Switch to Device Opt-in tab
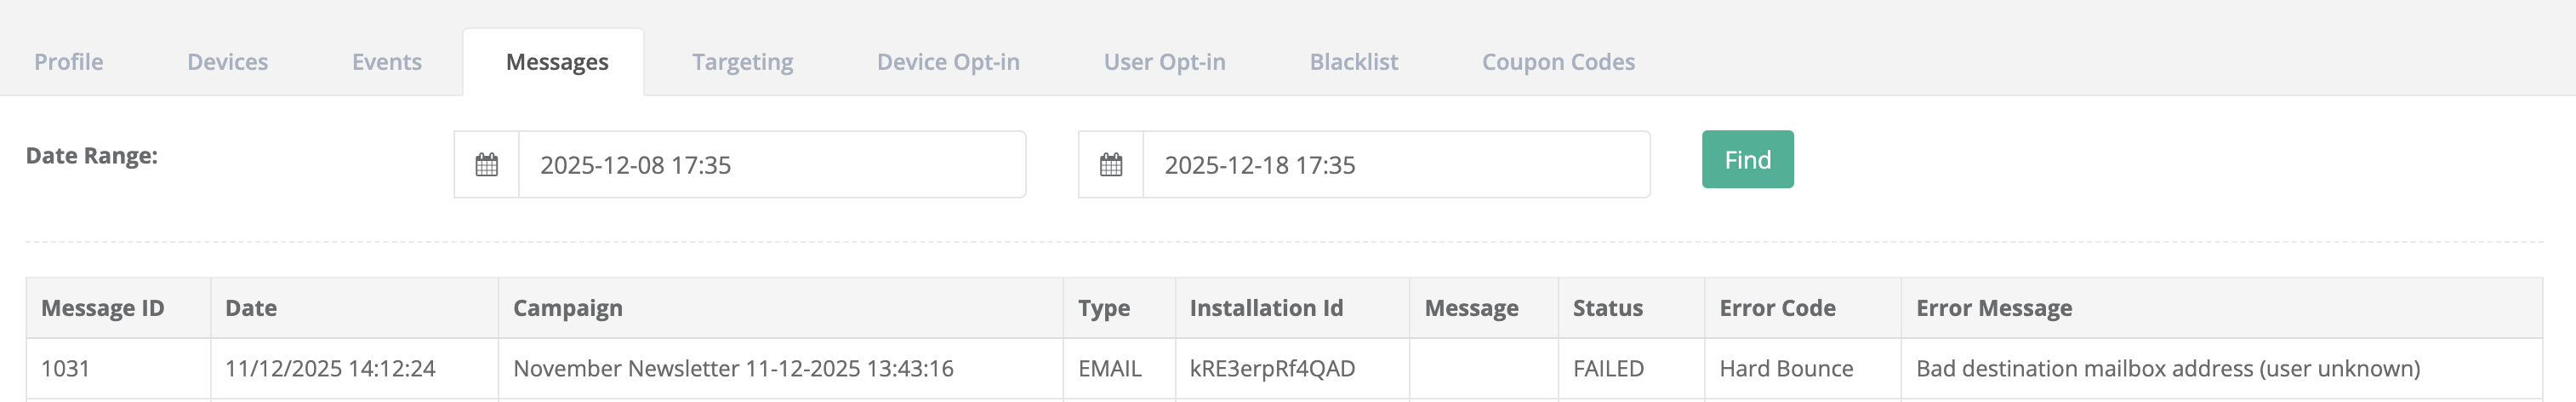The height and width of the screenshot is (402, 2576). click(948, 62)
